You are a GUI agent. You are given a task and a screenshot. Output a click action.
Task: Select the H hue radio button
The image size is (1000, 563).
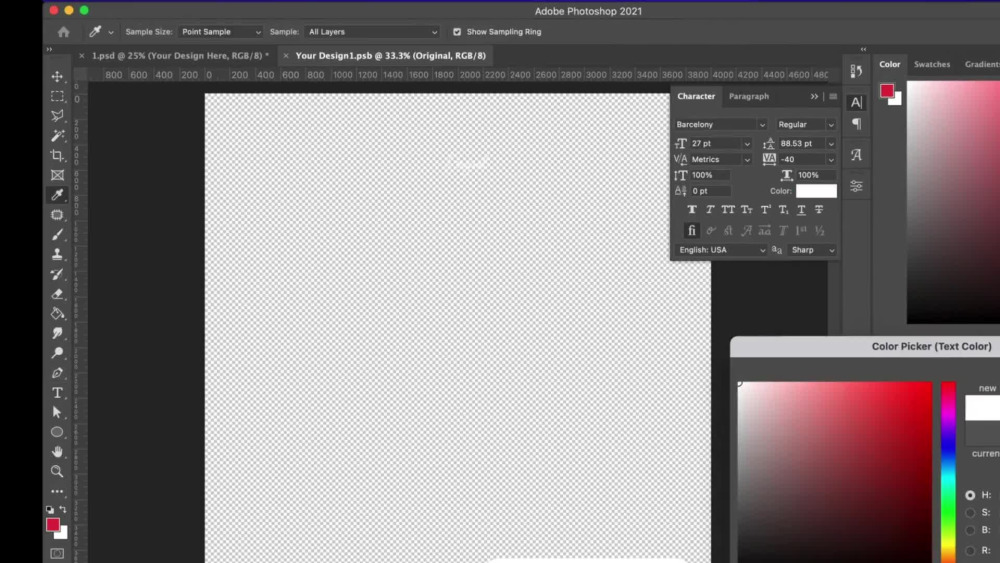[970, 495]
